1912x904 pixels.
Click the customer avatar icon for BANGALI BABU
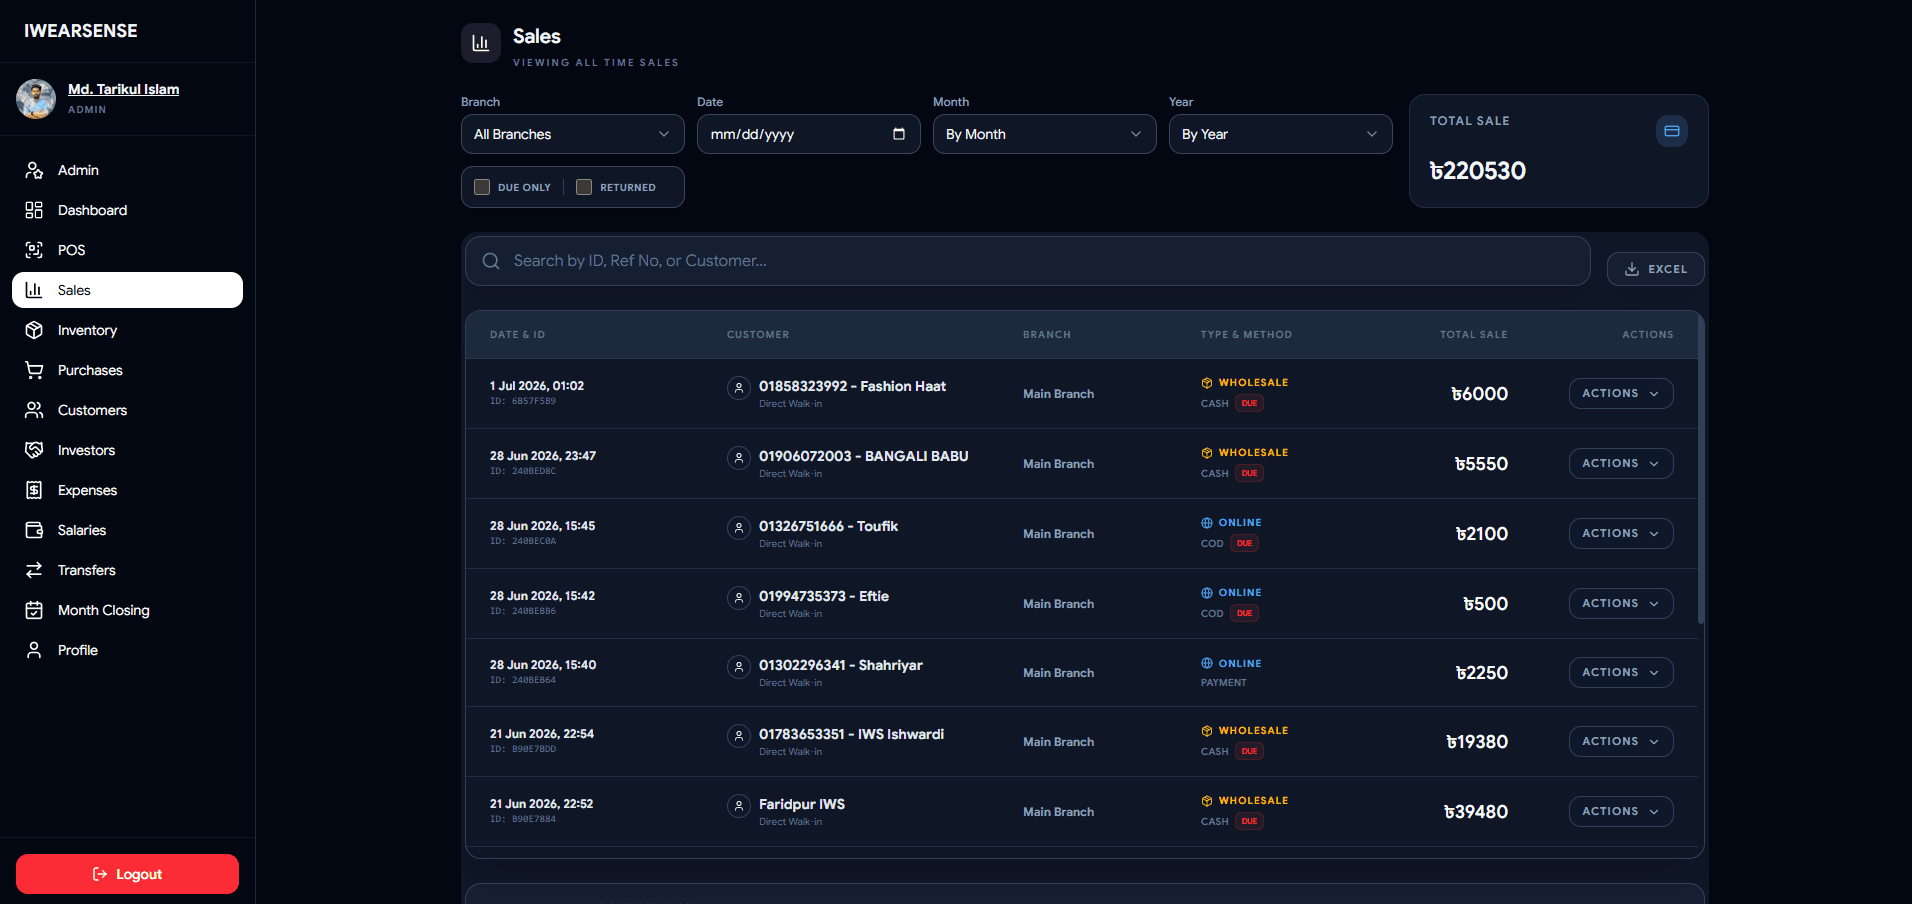[x=739, y=458]
